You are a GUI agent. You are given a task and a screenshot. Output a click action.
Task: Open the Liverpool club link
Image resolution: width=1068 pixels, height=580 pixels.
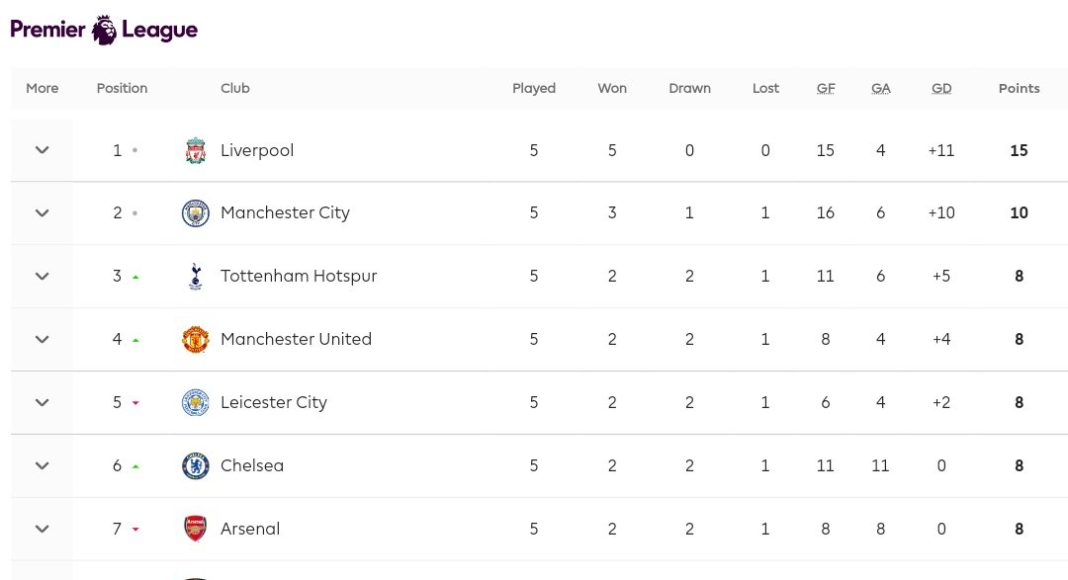click(257, 151)
